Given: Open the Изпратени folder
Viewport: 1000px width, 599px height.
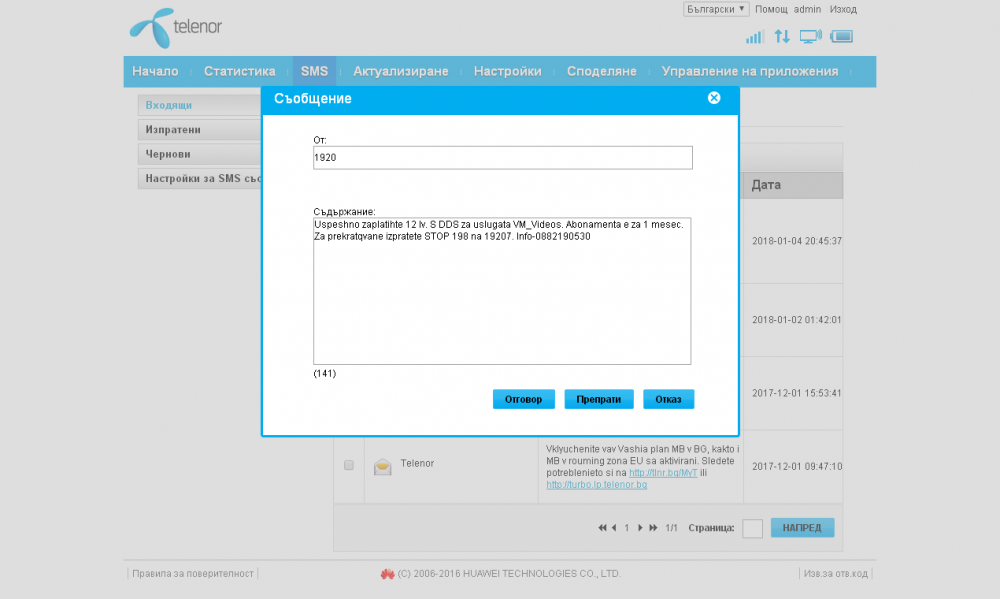Looking at the screenshot, I should pyautogui.click(x=200, y=129).
